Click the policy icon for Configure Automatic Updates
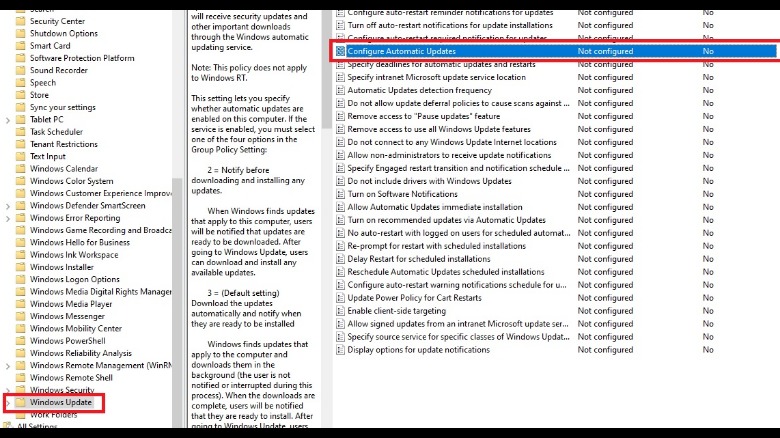Viewport: 780px width, 438px height. (x=340, y=51)
